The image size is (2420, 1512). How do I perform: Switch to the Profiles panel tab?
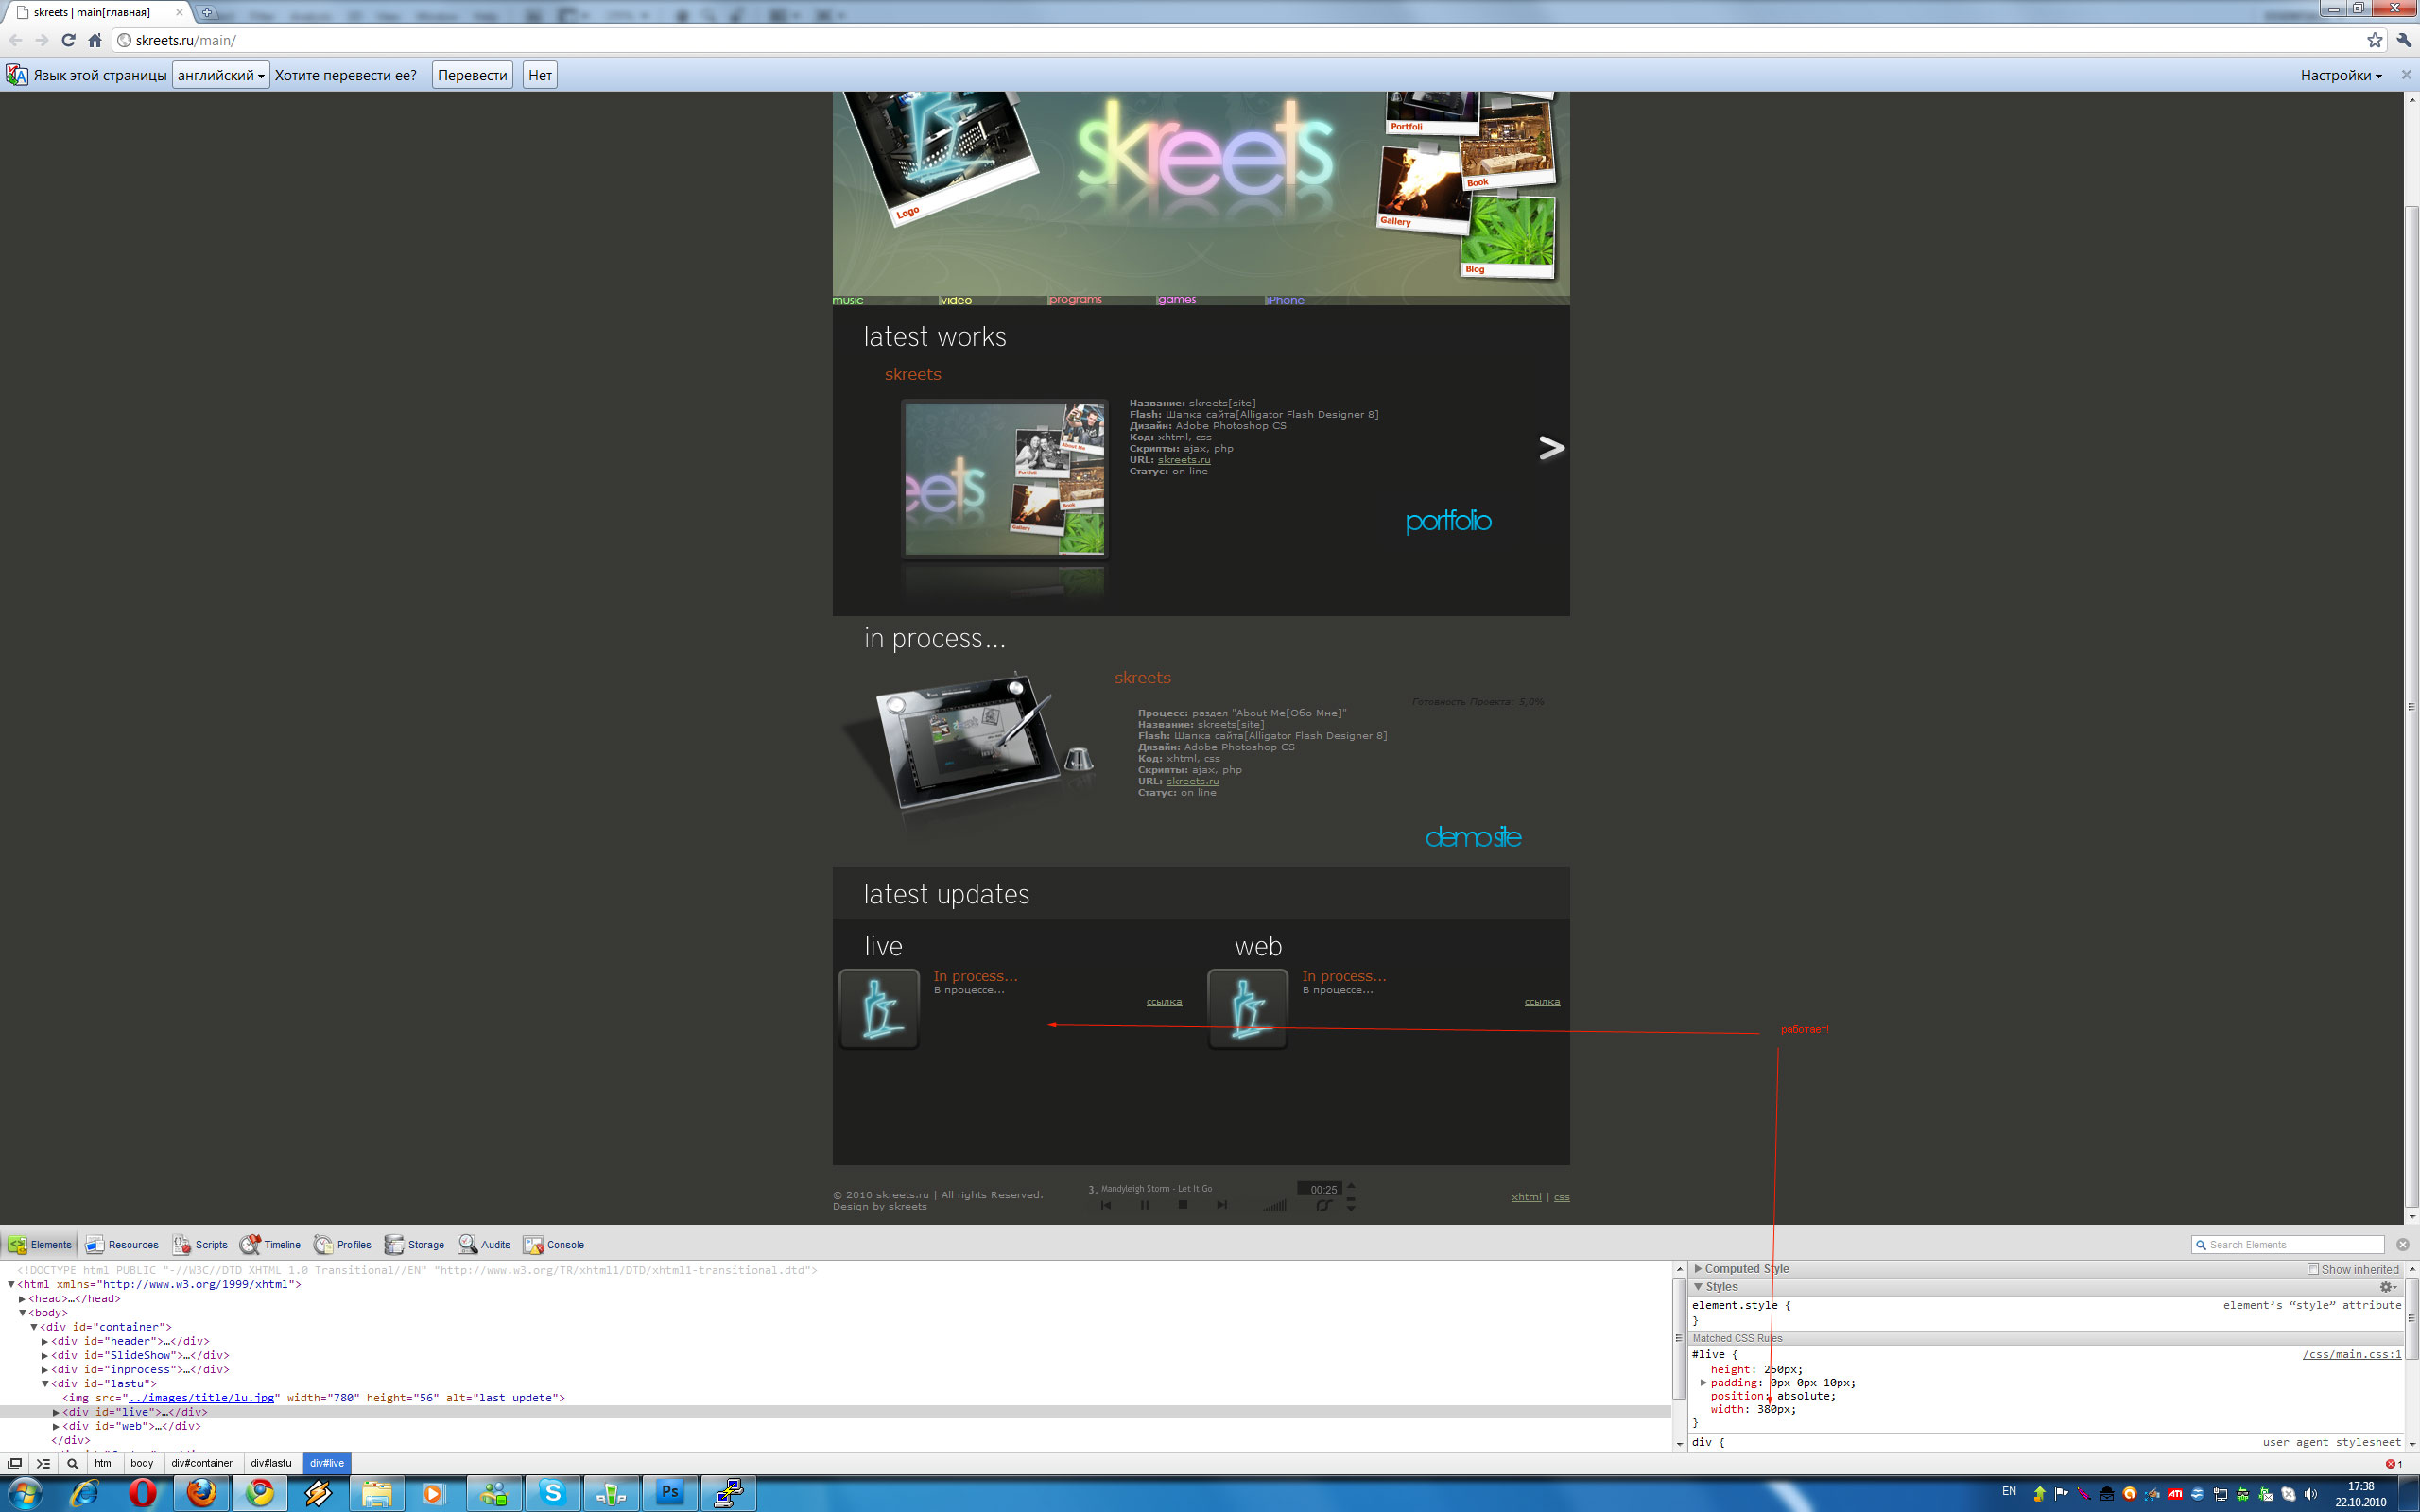tap(342, 1244)
